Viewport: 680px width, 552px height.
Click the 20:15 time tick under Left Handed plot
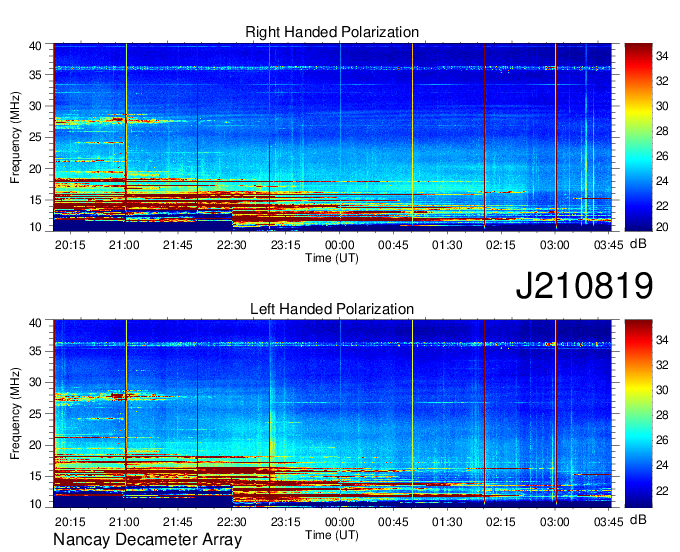[x=70, y=522]
